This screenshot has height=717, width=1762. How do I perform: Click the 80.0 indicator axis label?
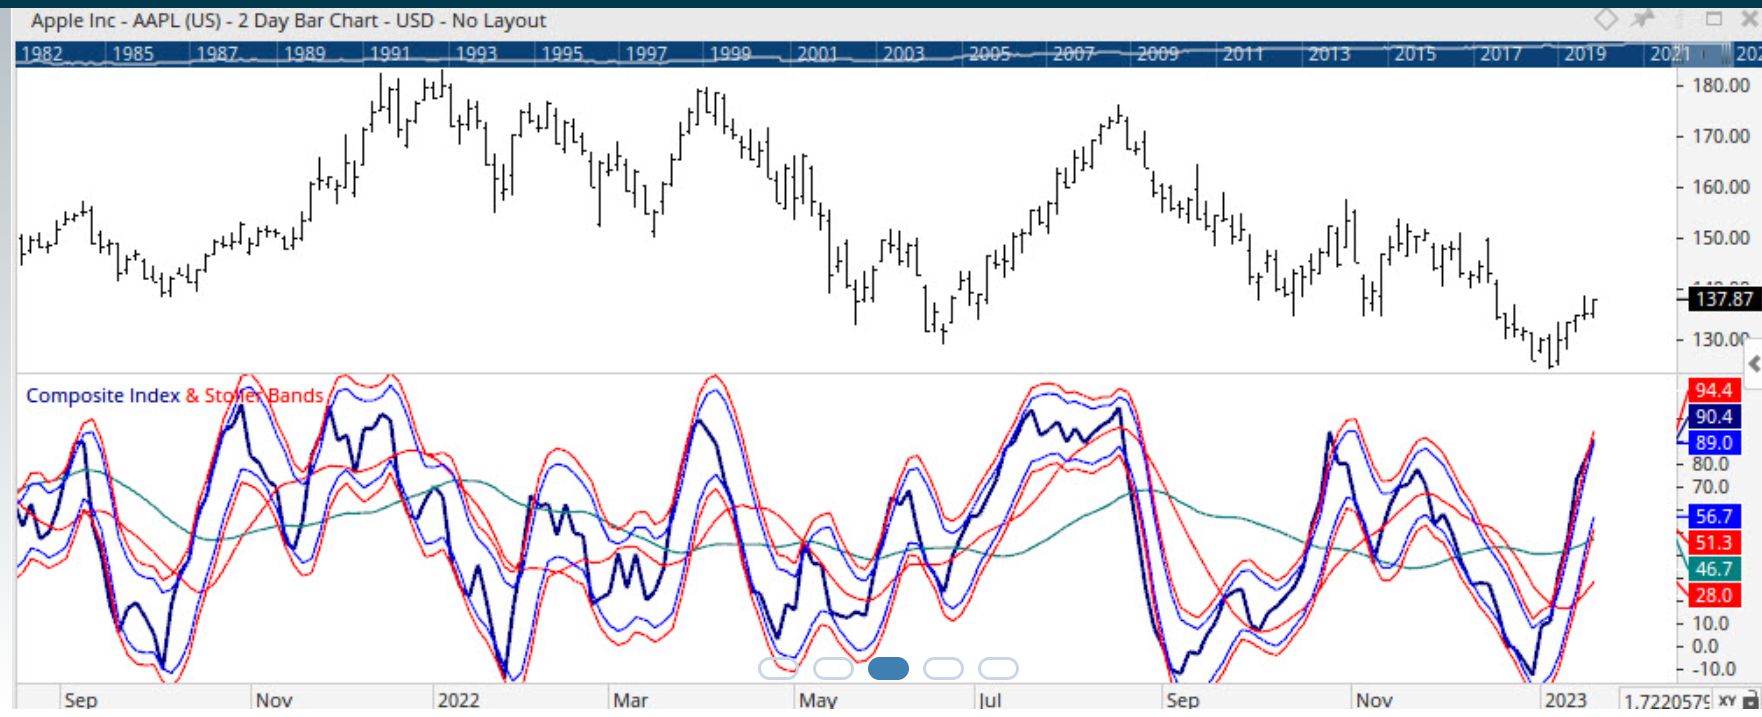click(x=1710, y=464)
